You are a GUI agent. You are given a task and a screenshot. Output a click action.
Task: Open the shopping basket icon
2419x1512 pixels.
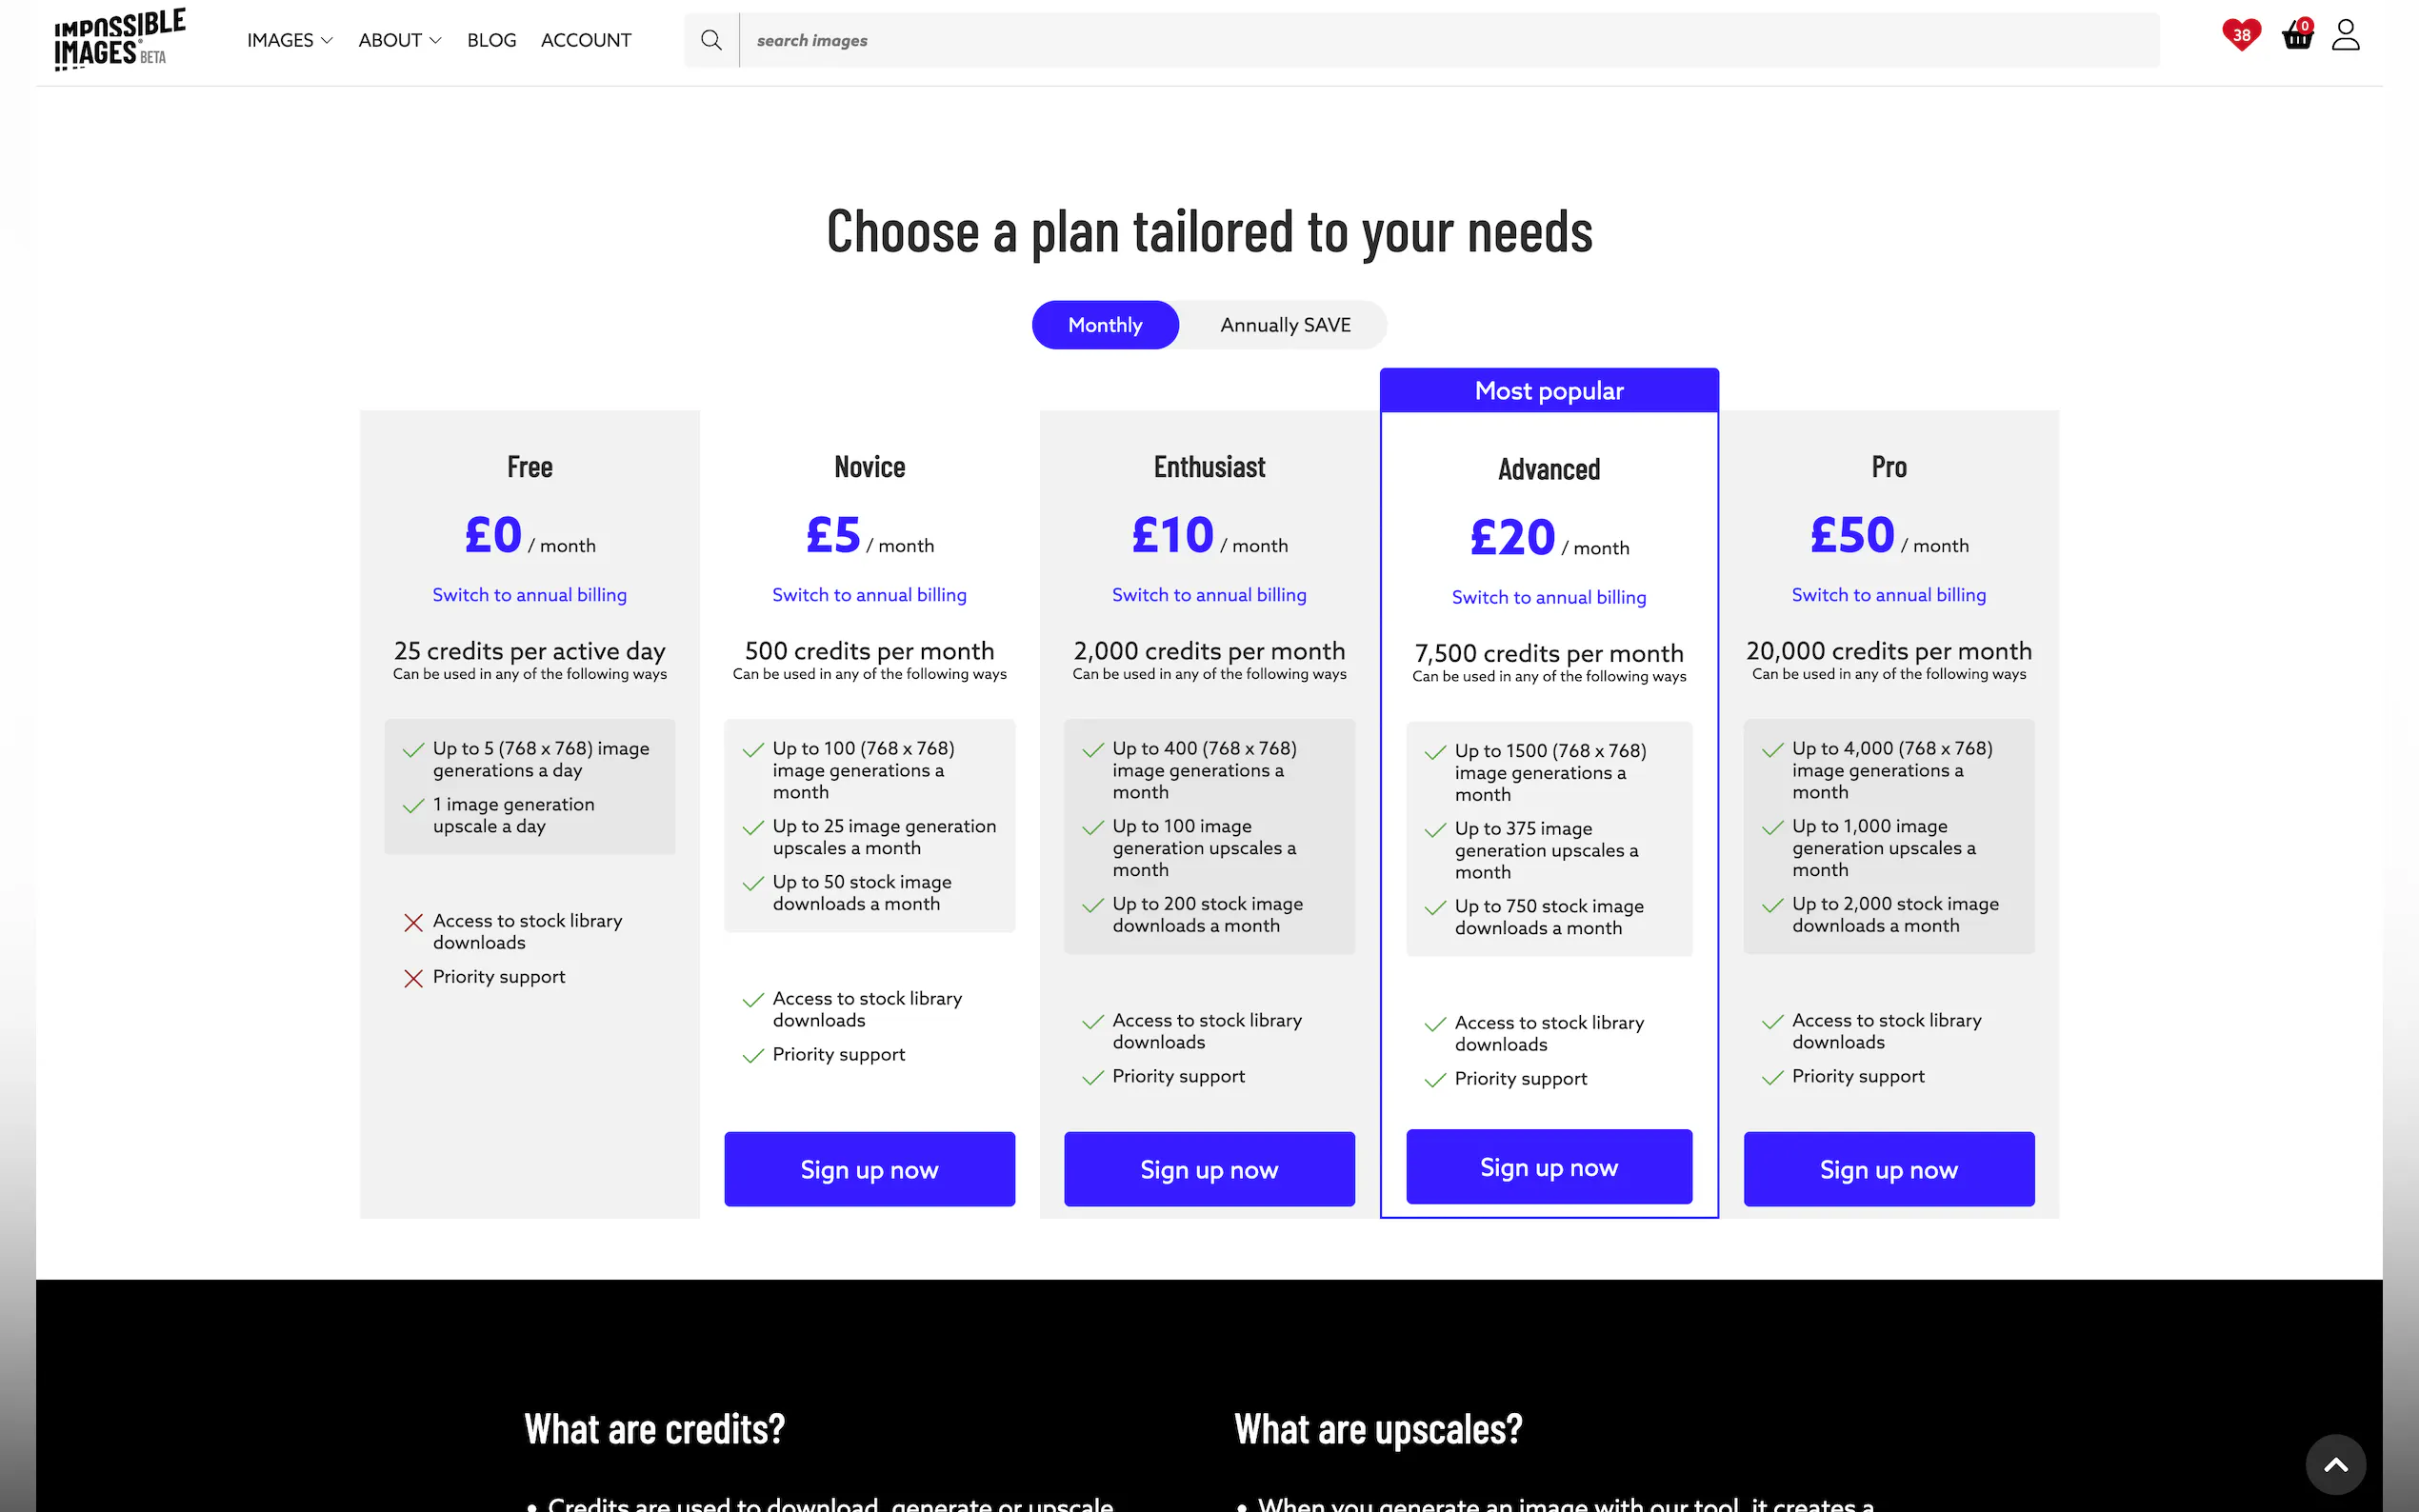tap(2297, 36)
